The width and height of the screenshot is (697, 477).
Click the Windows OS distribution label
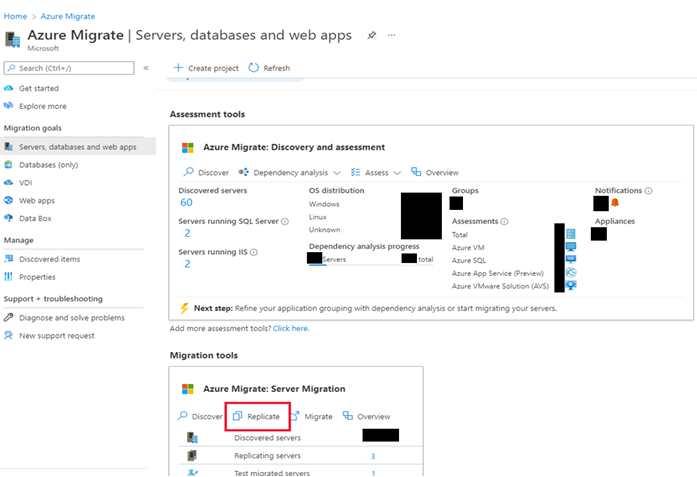(x=324, y=204)
